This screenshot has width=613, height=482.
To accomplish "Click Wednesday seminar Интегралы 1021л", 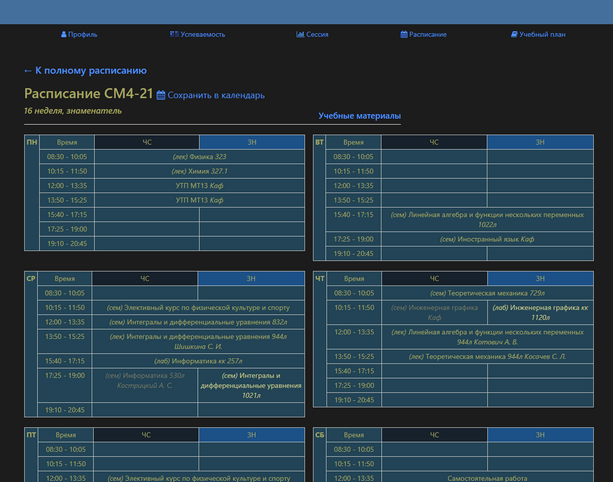I will pyautogui.click(x=251, y=385).
